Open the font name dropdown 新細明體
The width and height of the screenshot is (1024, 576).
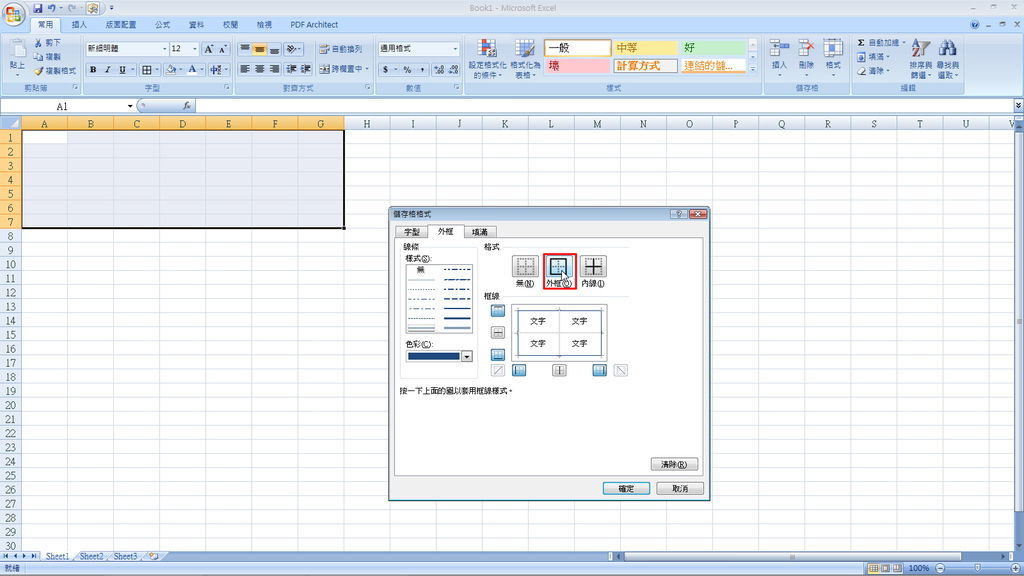[165, 49]
